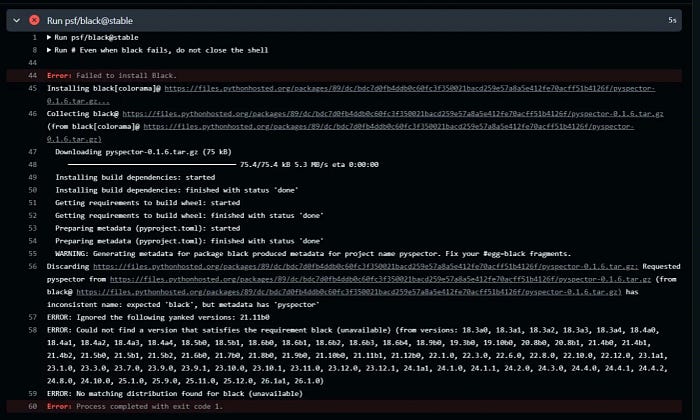Click line number 48

point(33,165)
